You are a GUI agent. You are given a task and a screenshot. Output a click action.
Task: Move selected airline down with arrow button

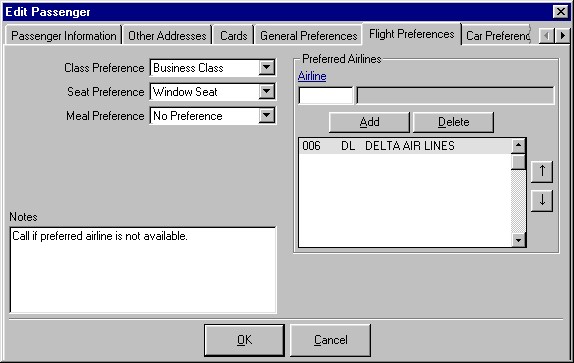542,201
